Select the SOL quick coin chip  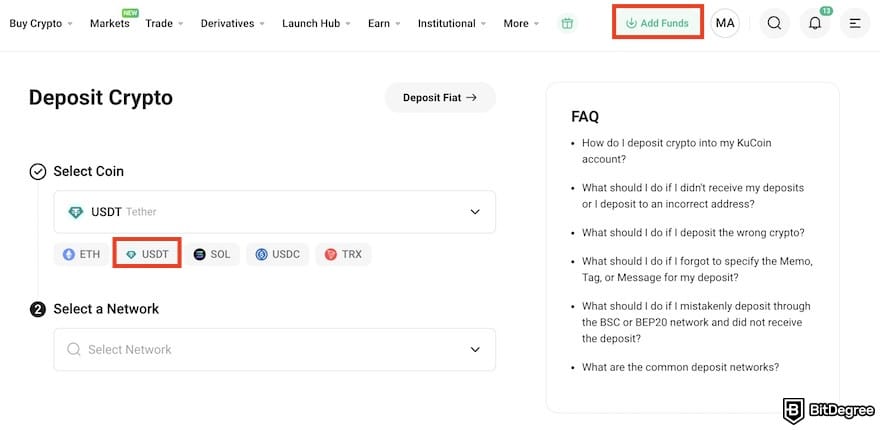212,254
